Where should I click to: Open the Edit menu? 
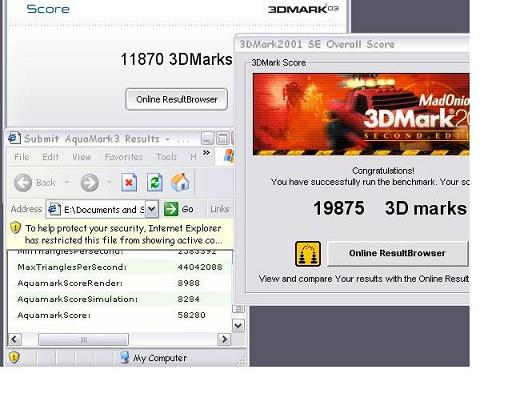click(x=50, y=157)
